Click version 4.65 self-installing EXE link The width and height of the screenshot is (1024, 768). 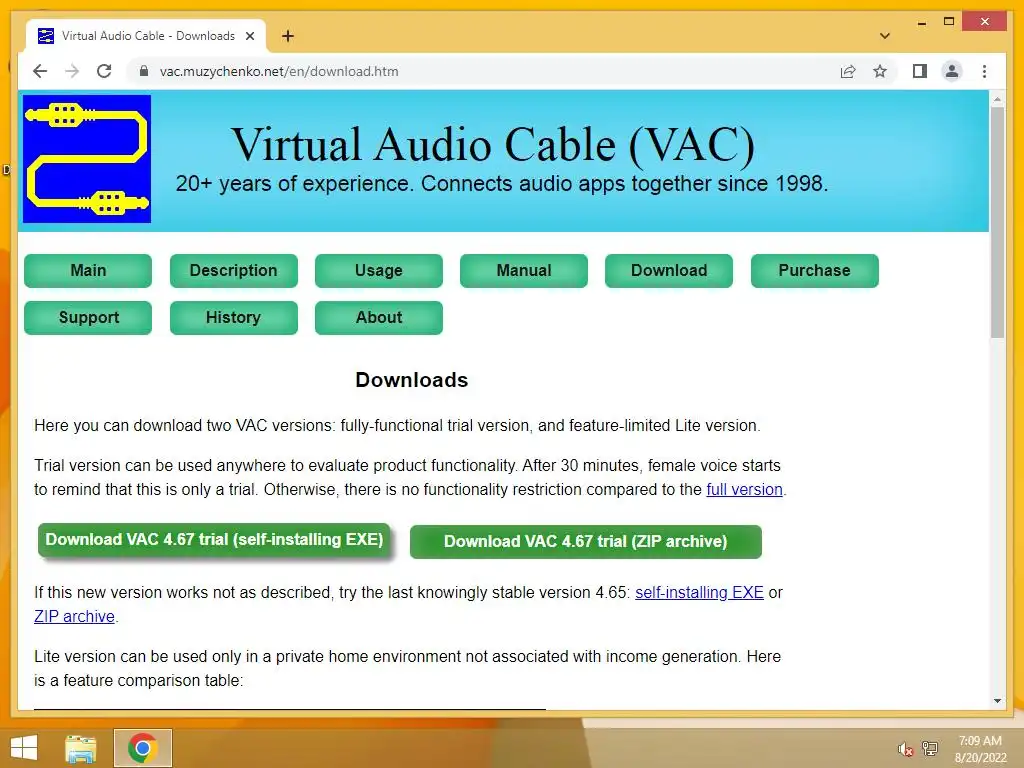699,592
